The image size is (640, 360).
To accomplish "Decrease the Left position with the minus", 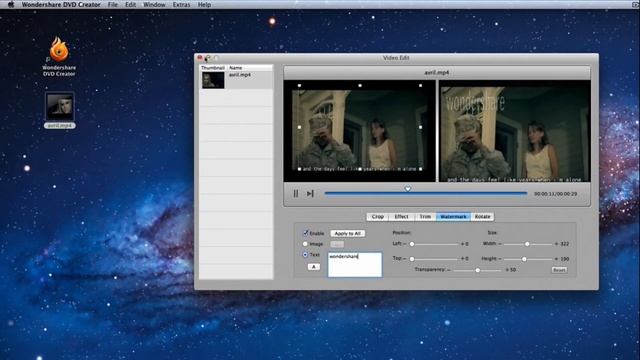I will [405, 244].
